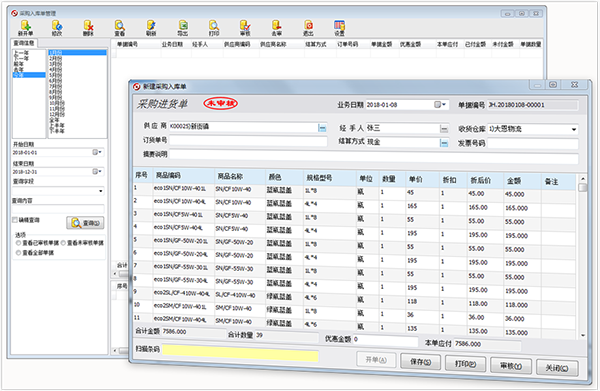Enable the 模糊查询 fuzzy search checkbox

(15, 220)
